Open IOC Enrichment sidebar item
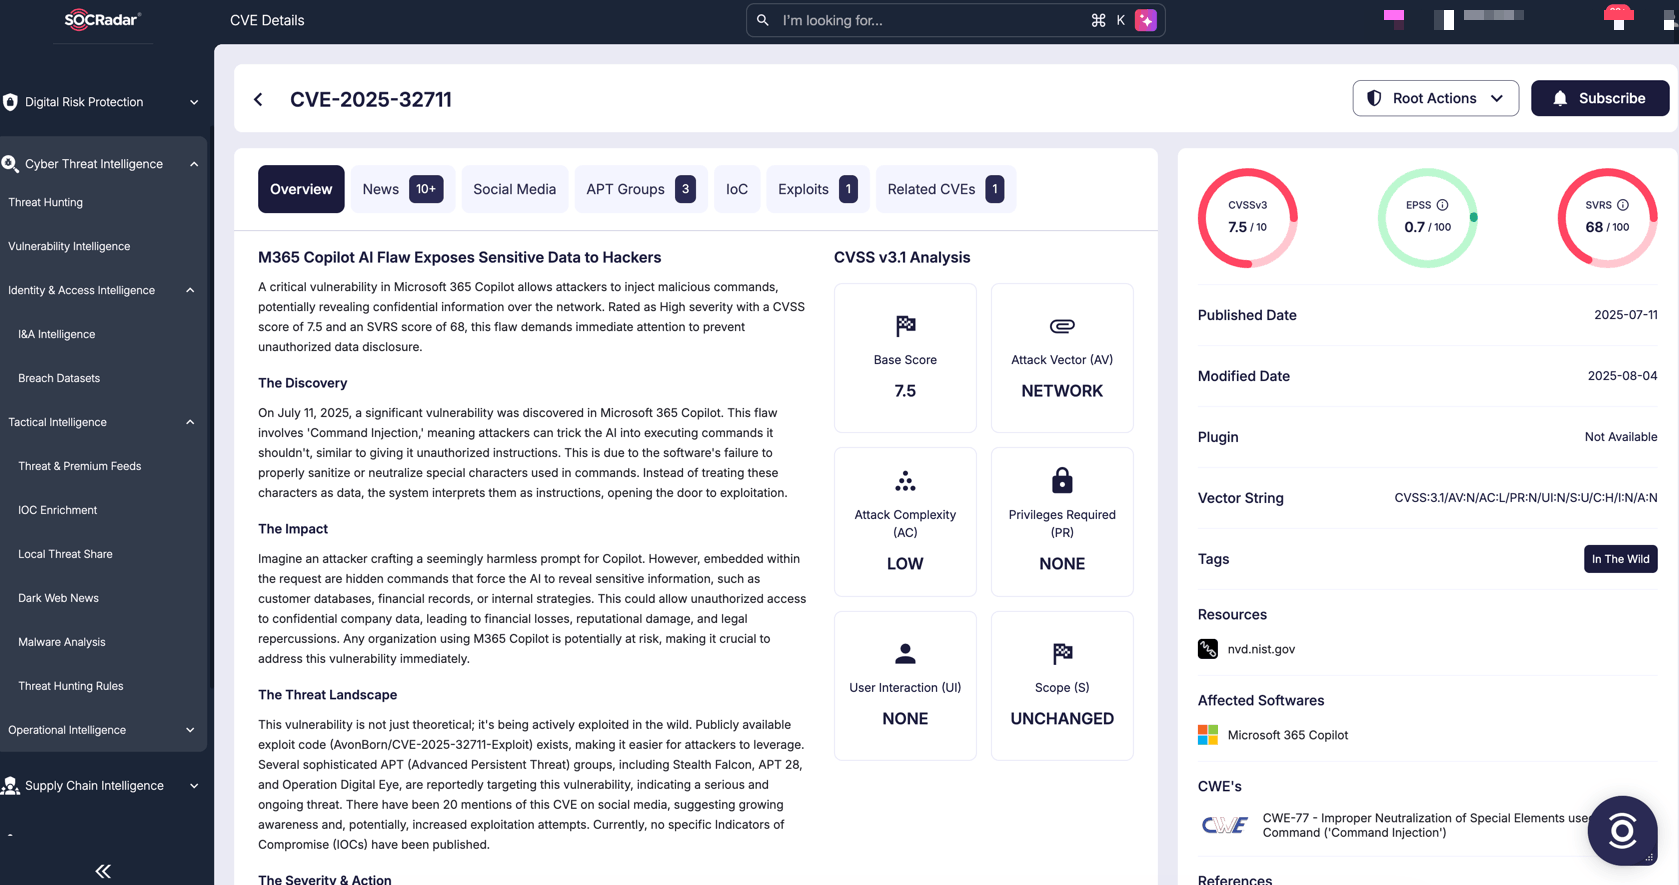This screenshot has height=885, width=1679. pyautogui.click(x=58, y=510)
